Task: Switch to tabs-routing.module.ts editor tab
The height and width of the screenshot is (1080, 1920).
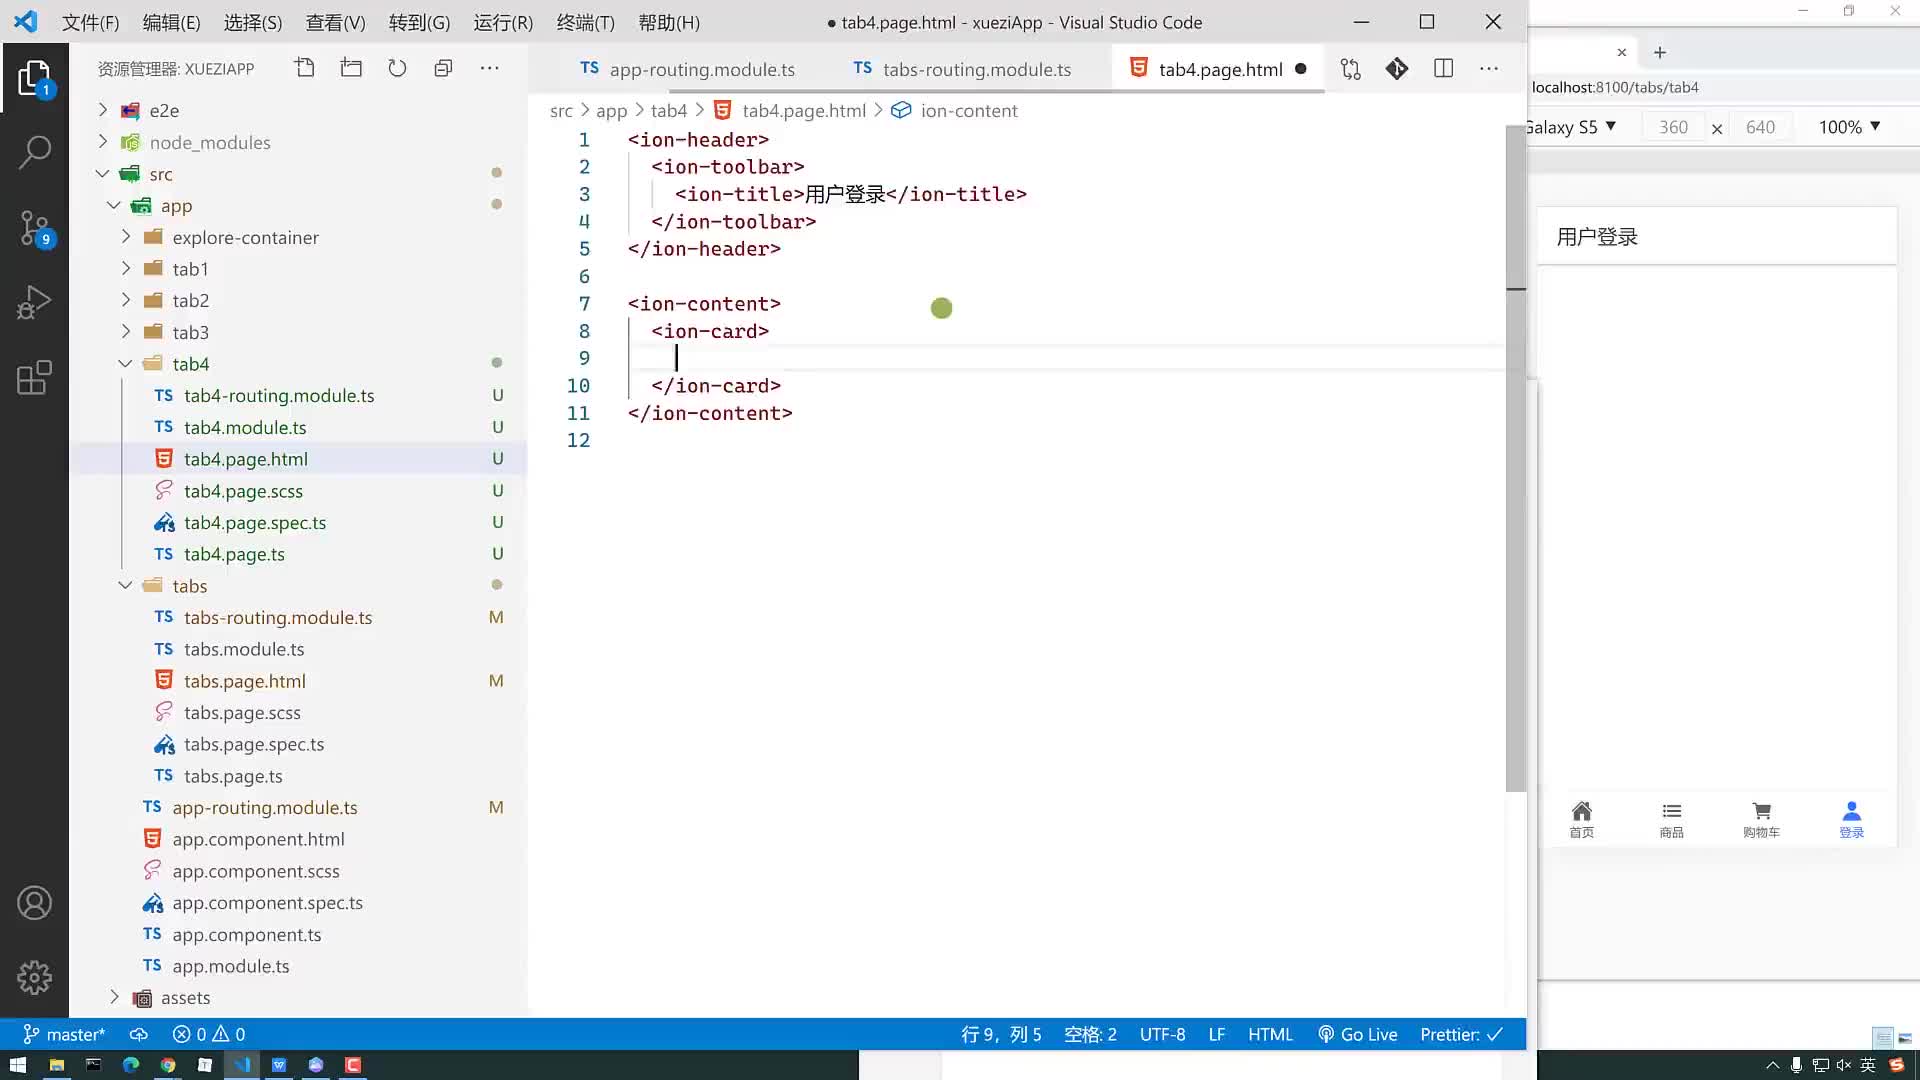Action: click(962, 69)
